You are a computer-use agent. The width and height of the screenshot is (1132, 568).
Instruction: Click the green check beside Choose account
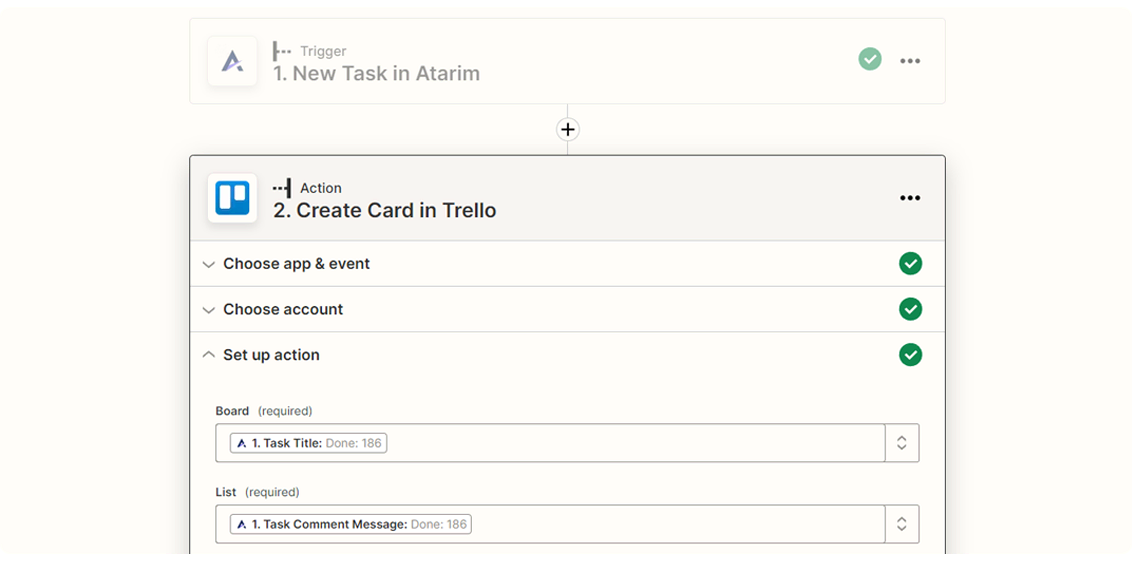pos(910,309)
